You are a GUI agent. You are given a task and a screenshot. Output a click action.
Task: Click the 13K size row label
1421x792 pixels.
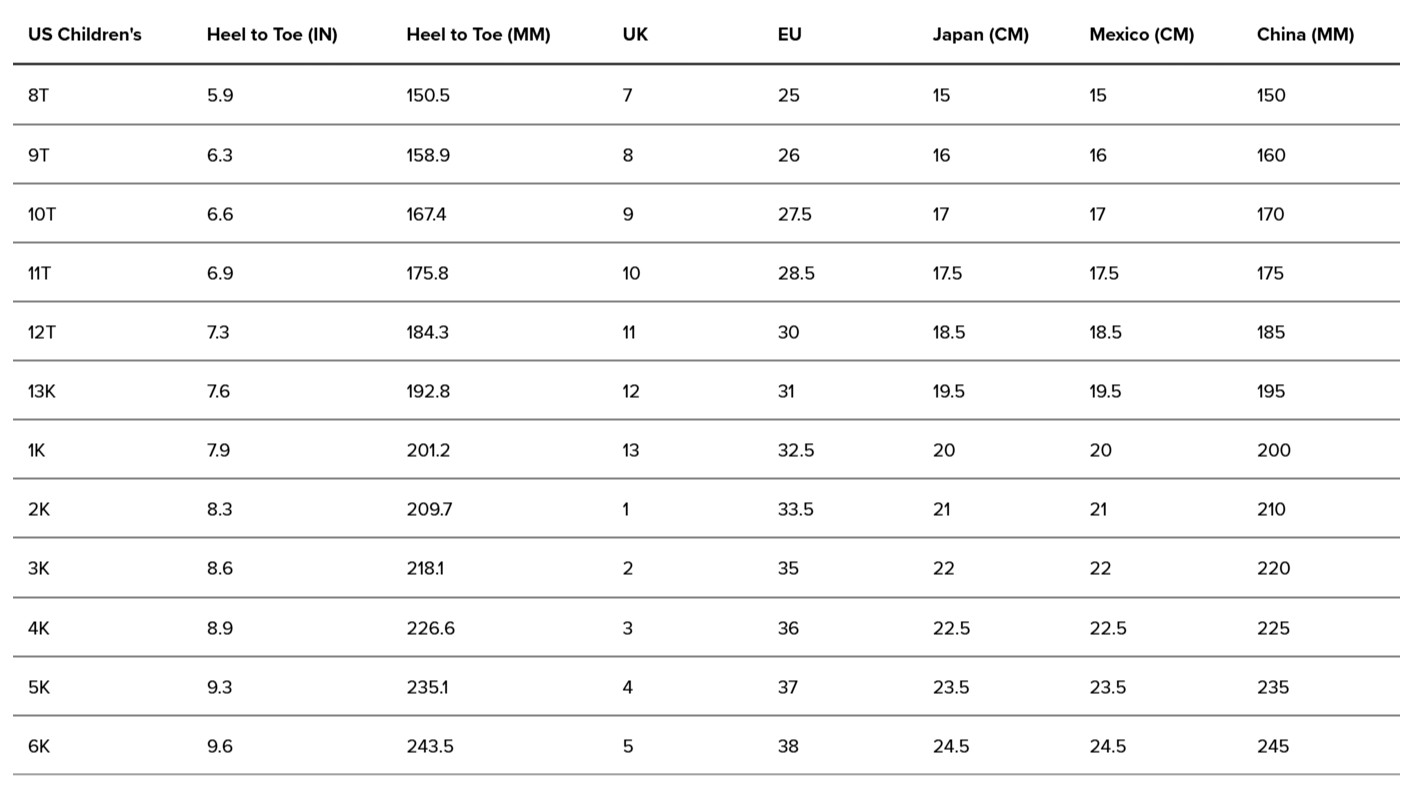click(42, 391)
